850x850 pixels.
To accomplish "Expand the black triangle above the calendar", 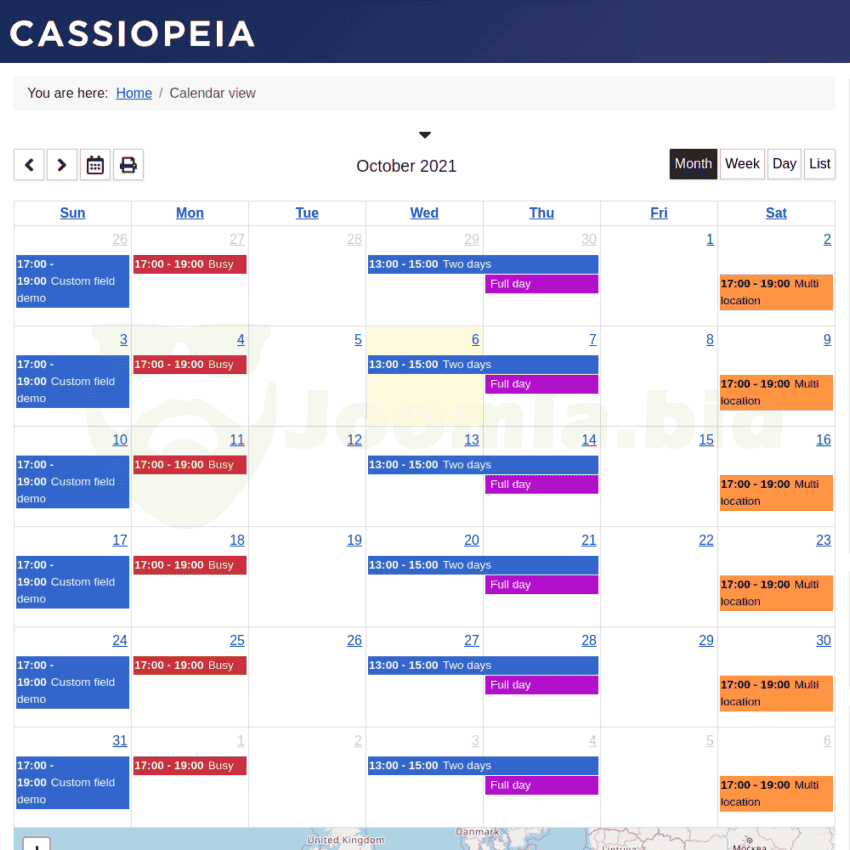I will tap(425, 135).
